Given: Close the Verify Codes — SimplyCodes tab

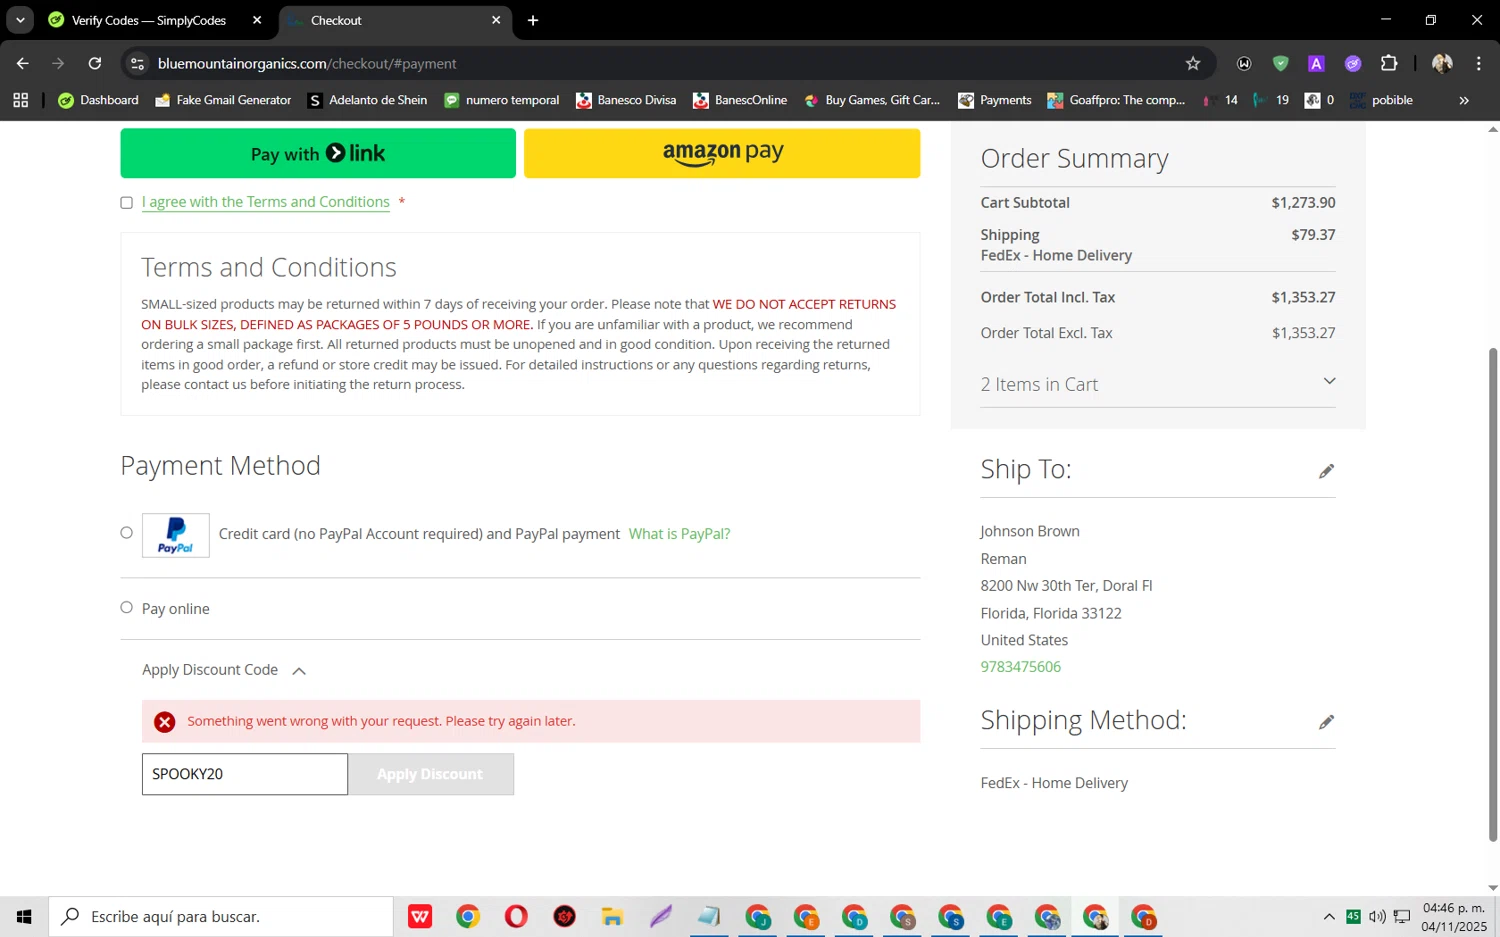Looking at the screenshot, I should tap(257, 20).
